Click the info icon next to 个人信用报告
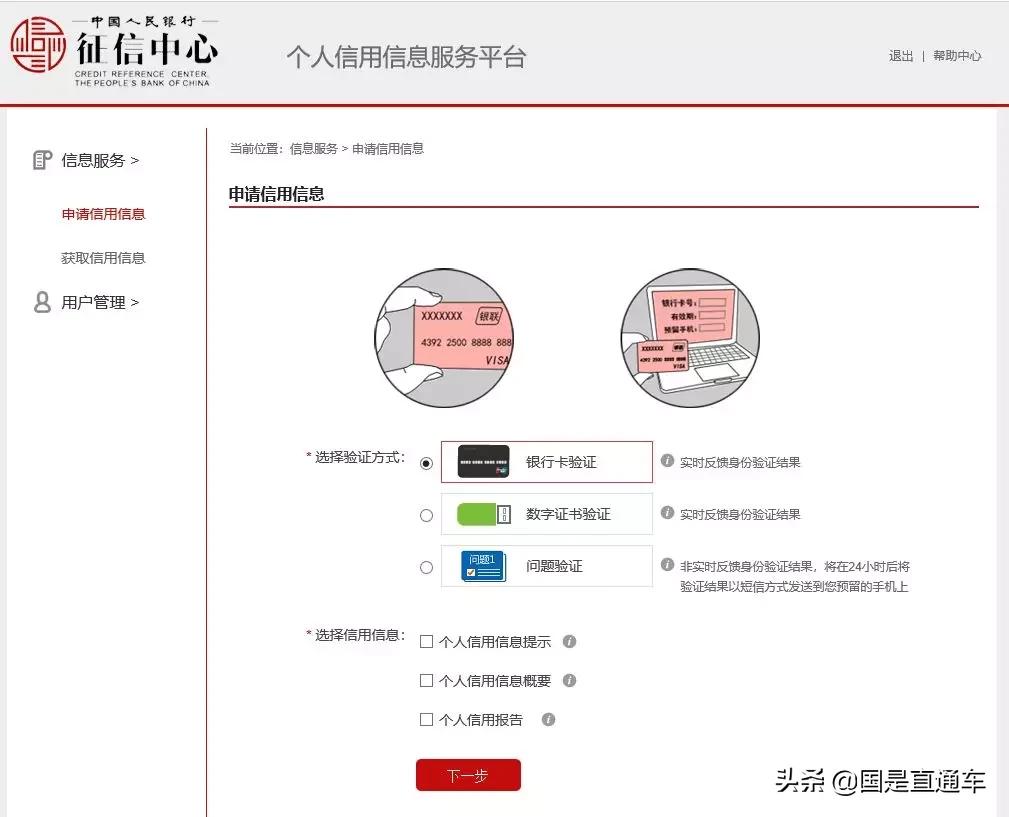The width and height of the screenshot is (1009, 817). tap(547, 718)
